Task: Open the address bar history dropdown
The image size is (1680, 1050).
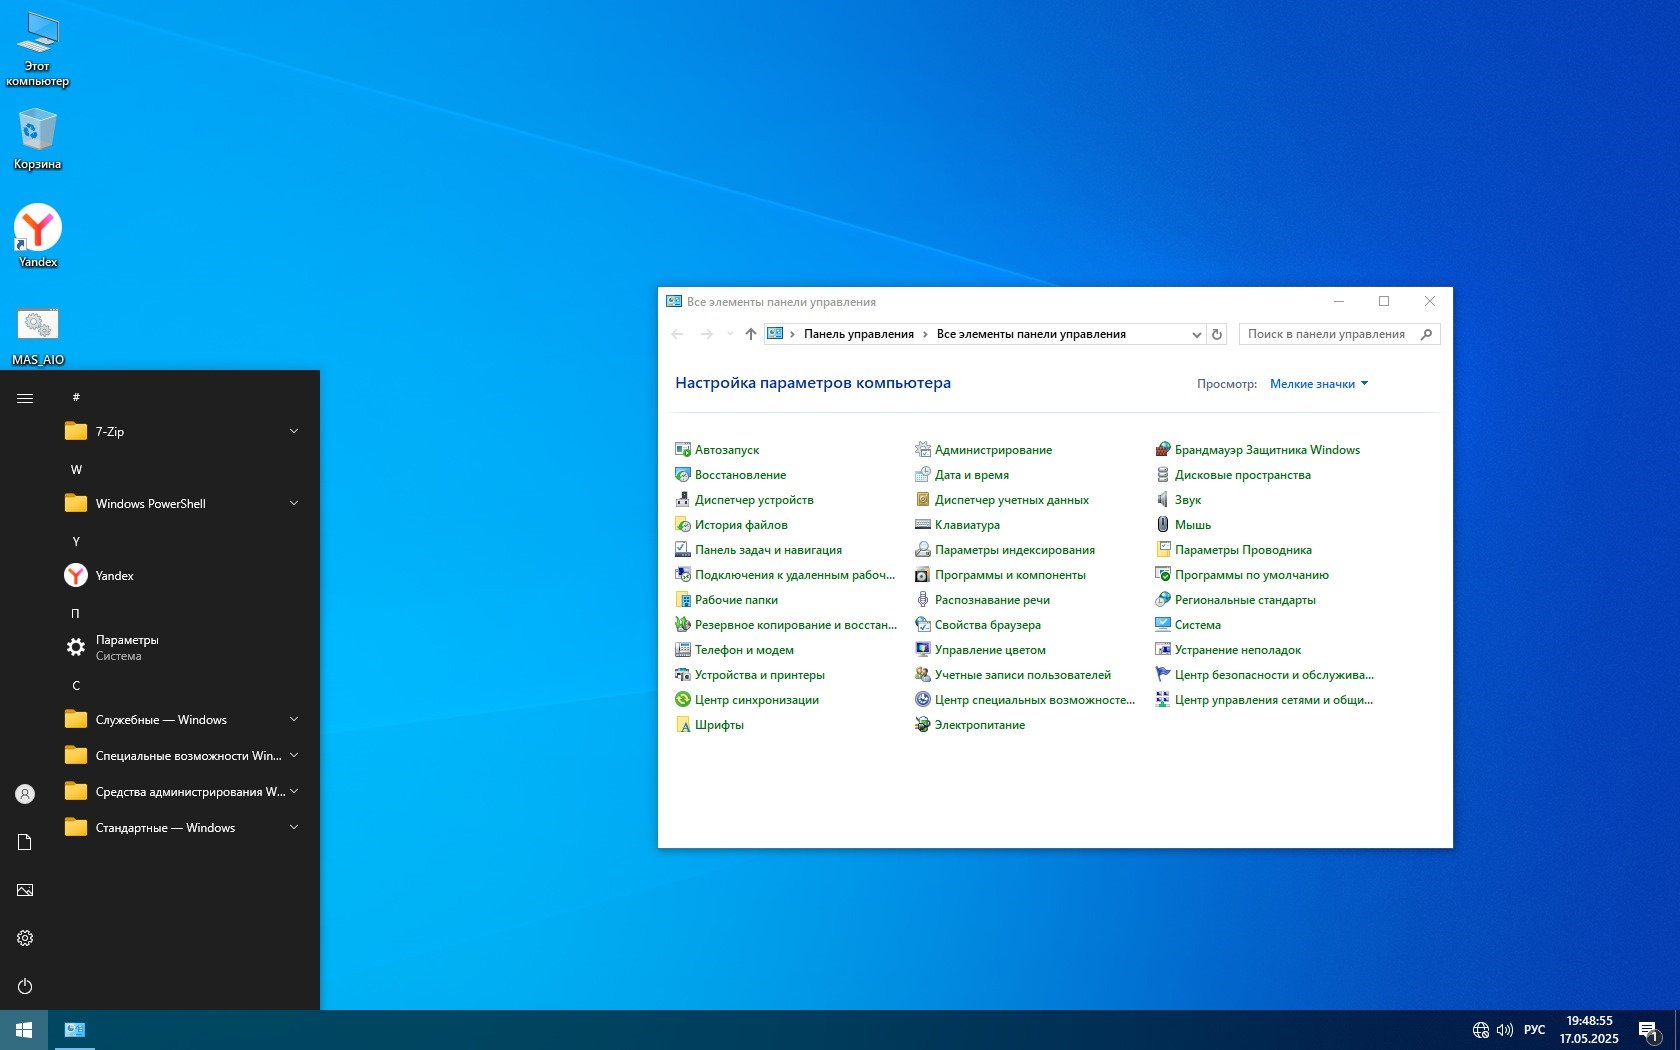Action: pyautogui.click(x=1196, y=335)
